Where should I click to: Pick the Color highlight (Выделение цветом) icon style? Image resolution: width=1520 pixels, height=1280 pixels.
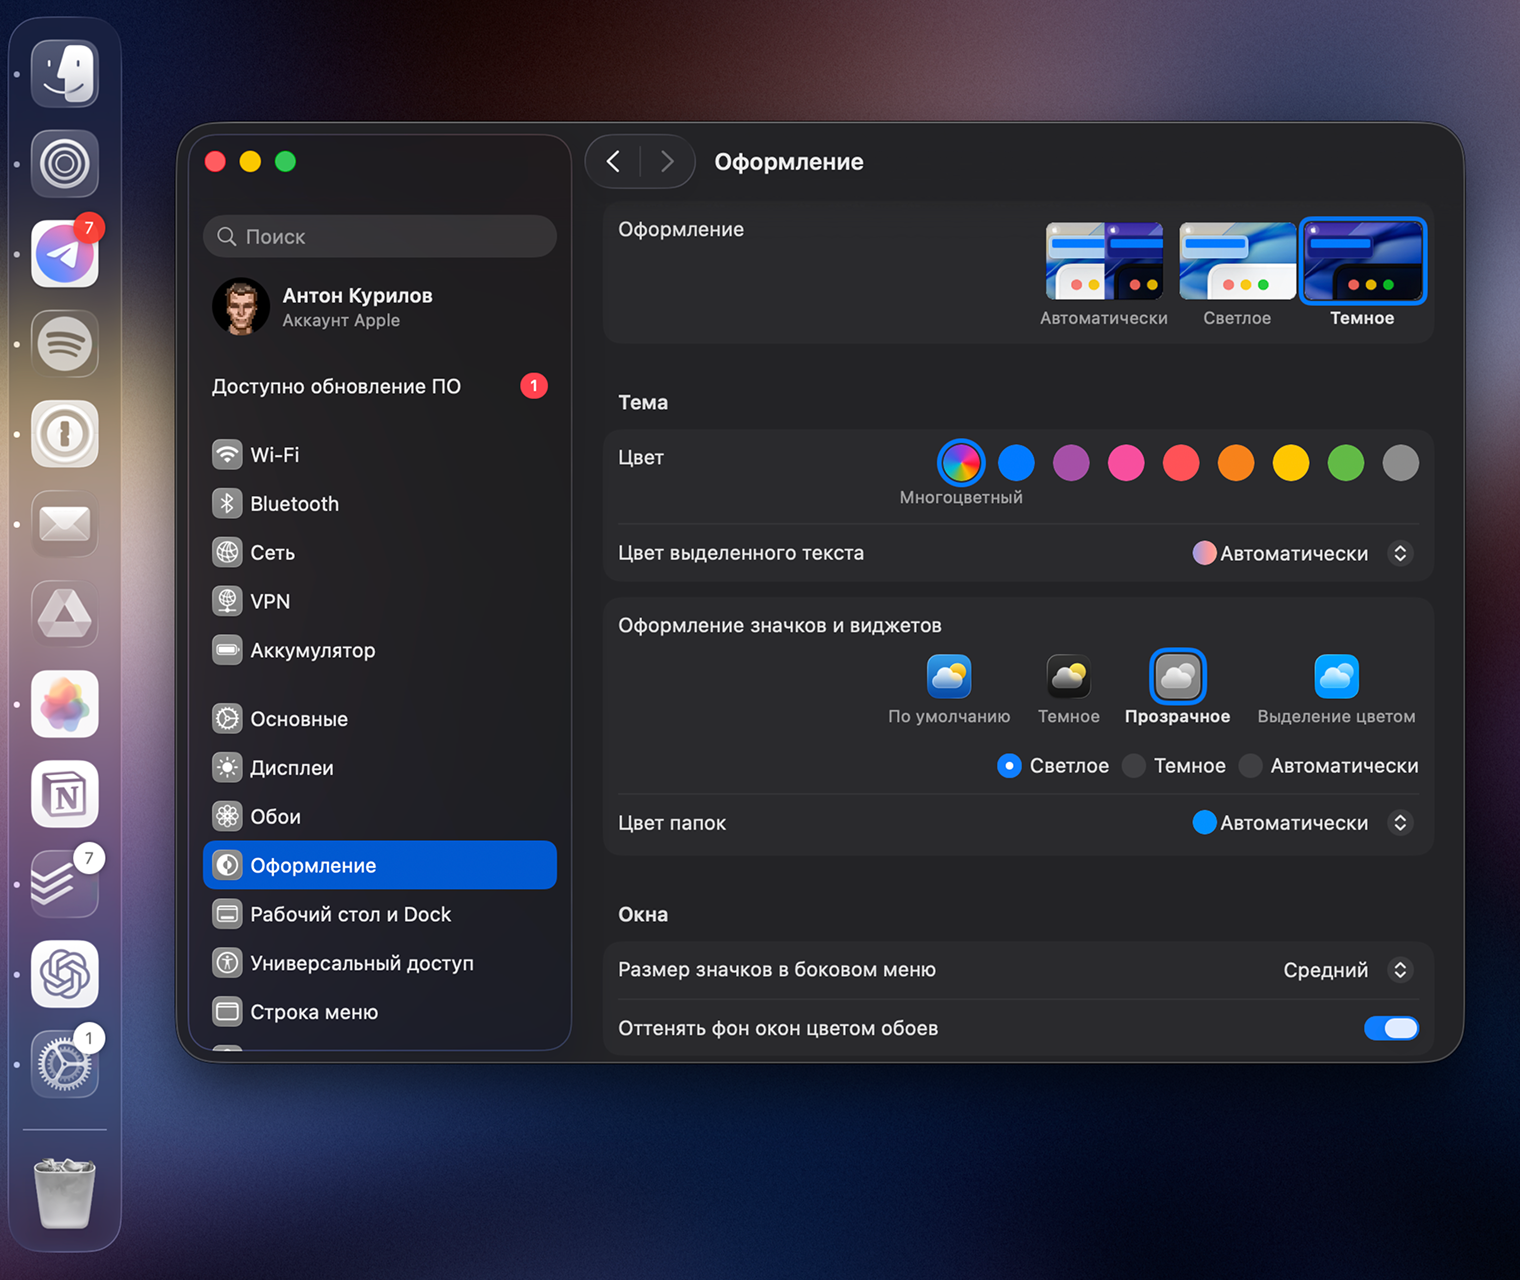1335,678
